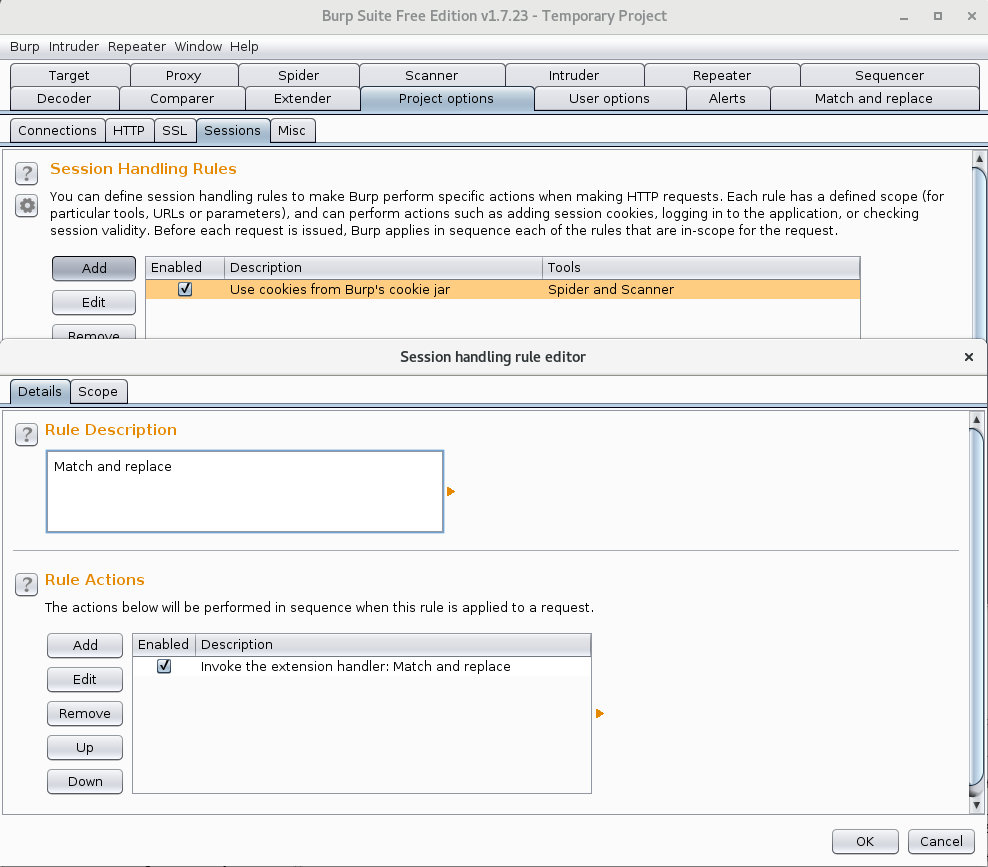Toggle Invoke extension handler action checkbox
This screenshot has height=867, width=988.
[164, 666]
